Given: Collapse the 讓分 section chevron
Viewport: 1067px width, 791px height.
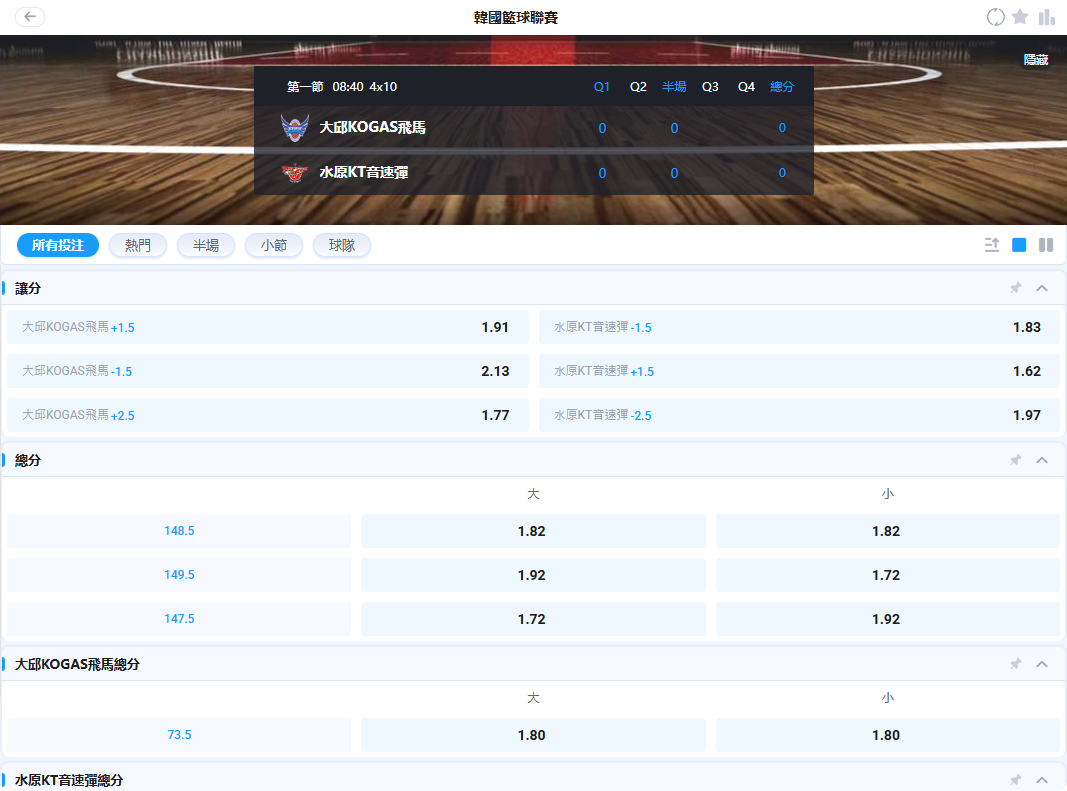Looking at the screenshot, I should click(1042, 288).
